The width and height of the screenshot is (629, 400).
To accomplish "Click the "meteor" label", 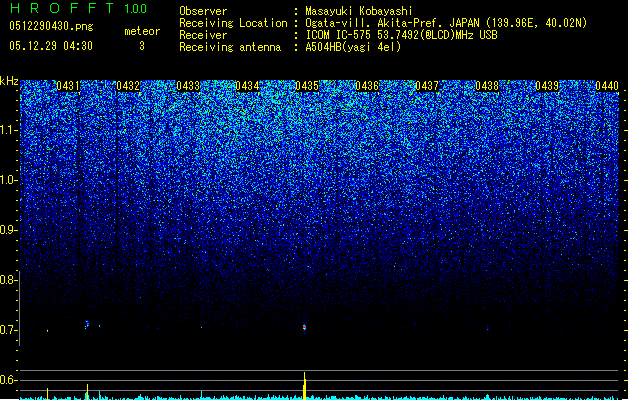I will 142,31.
